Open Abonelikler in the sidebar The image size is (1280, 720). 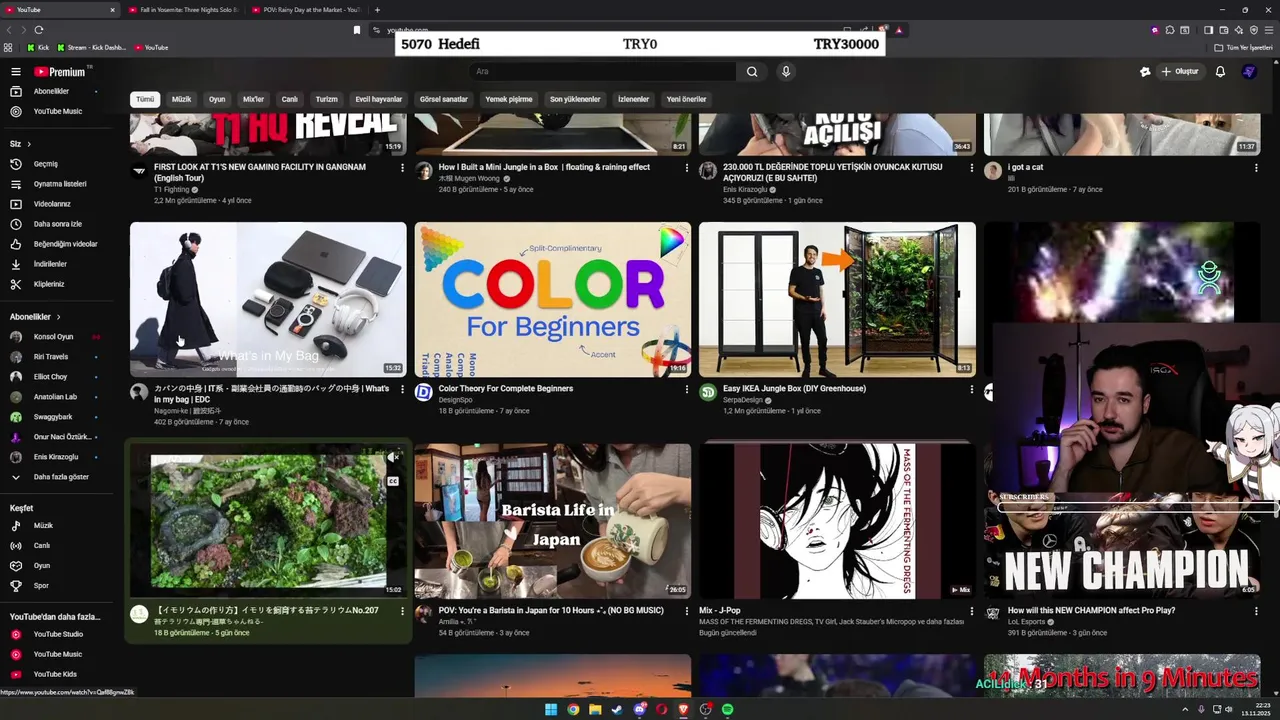55,91
